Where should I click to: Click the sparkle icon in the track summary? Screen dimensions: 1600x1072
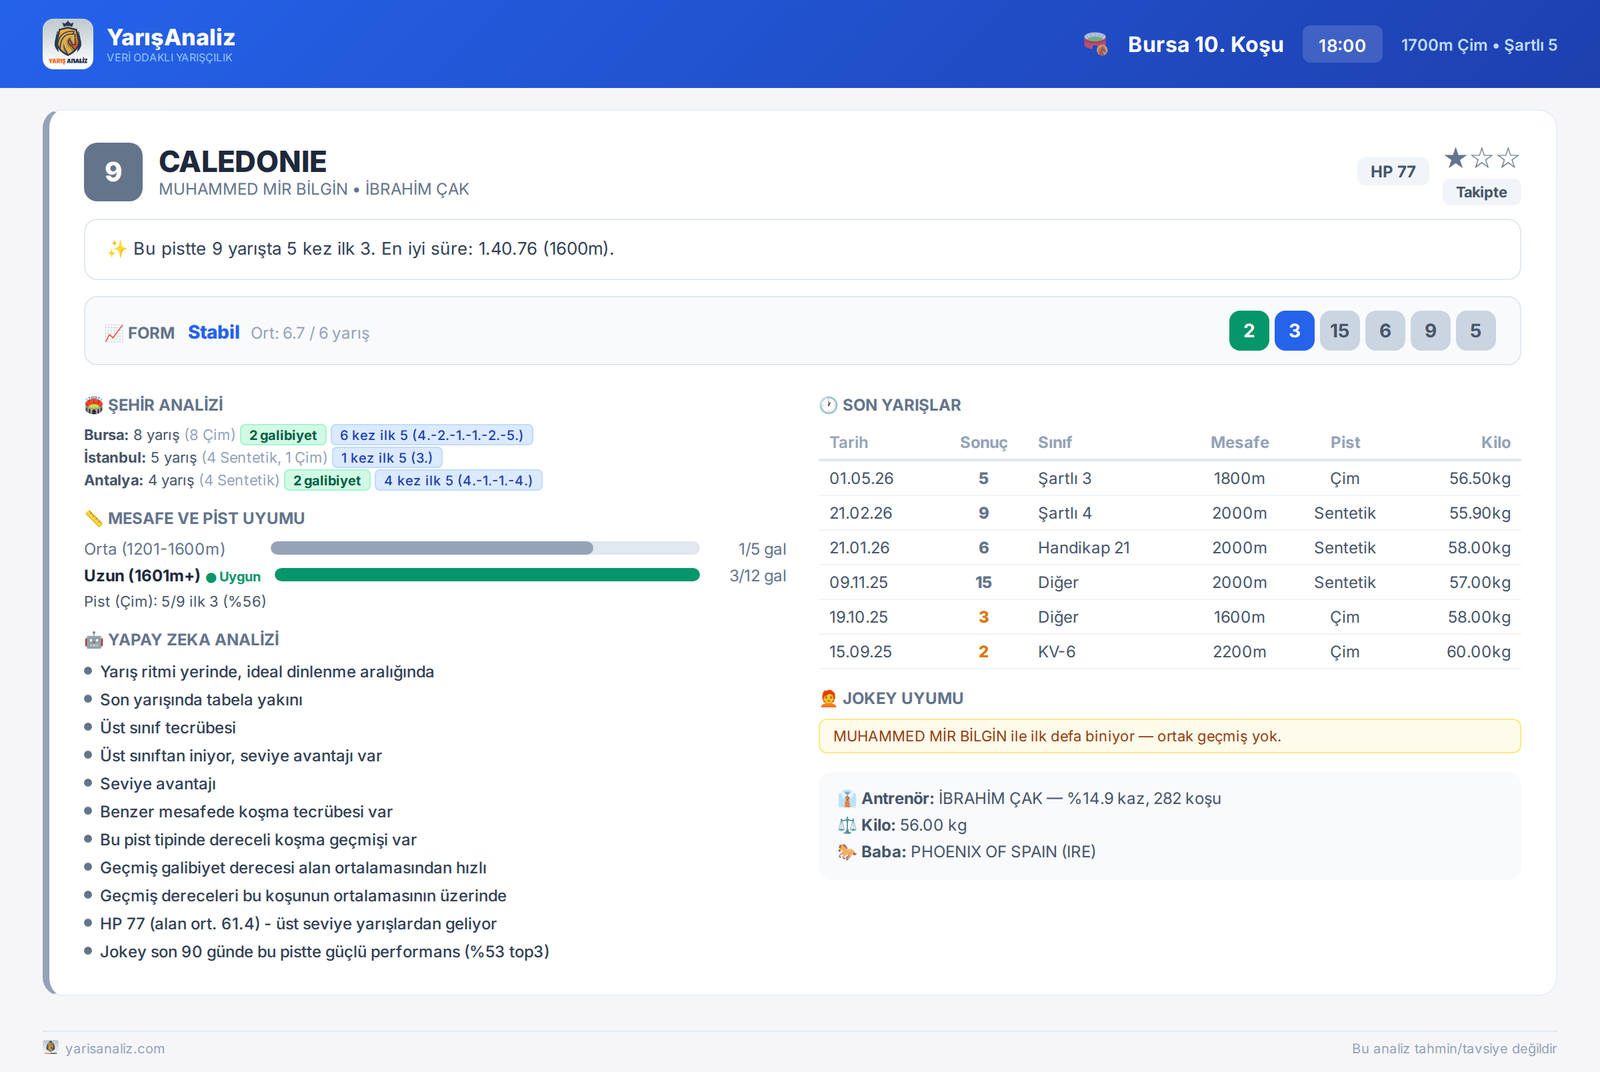pyautogui.click(x=117, y=249)
